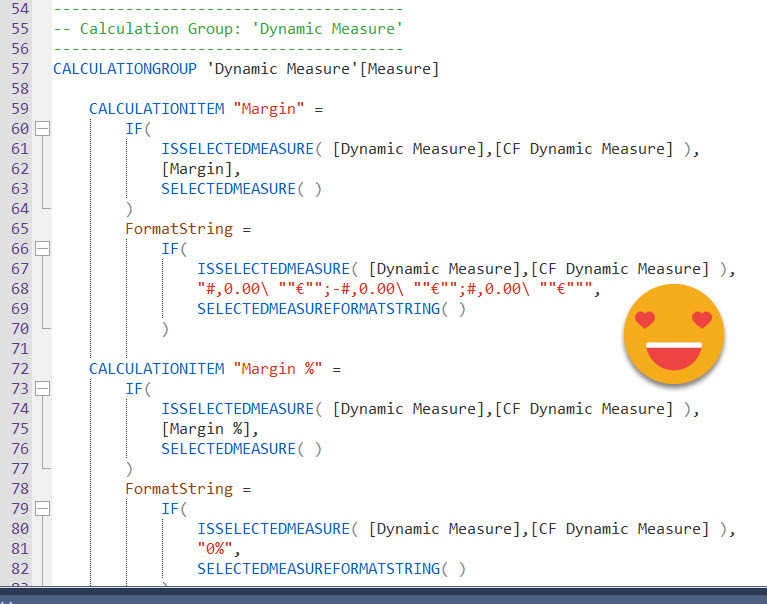Collapse the IF fold marker on line 79
This screenshot has height=604, width=767.
pos(42,509)
